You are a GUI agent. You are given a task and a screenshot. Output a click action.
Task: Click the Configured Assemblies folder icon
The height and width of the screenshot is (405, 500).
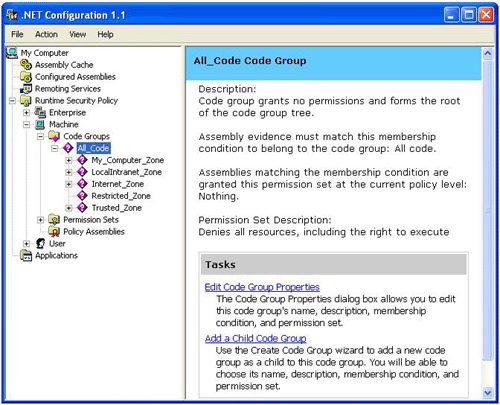(26, 77)
